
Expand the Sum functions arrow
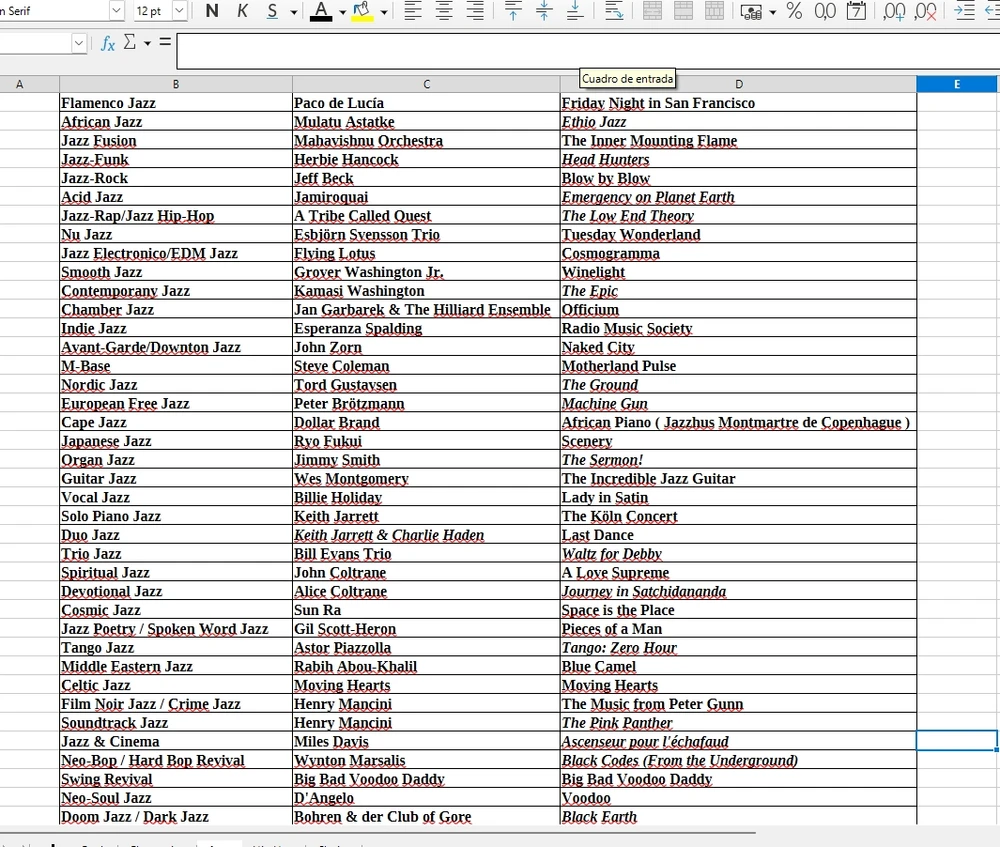tap(147, 43)
